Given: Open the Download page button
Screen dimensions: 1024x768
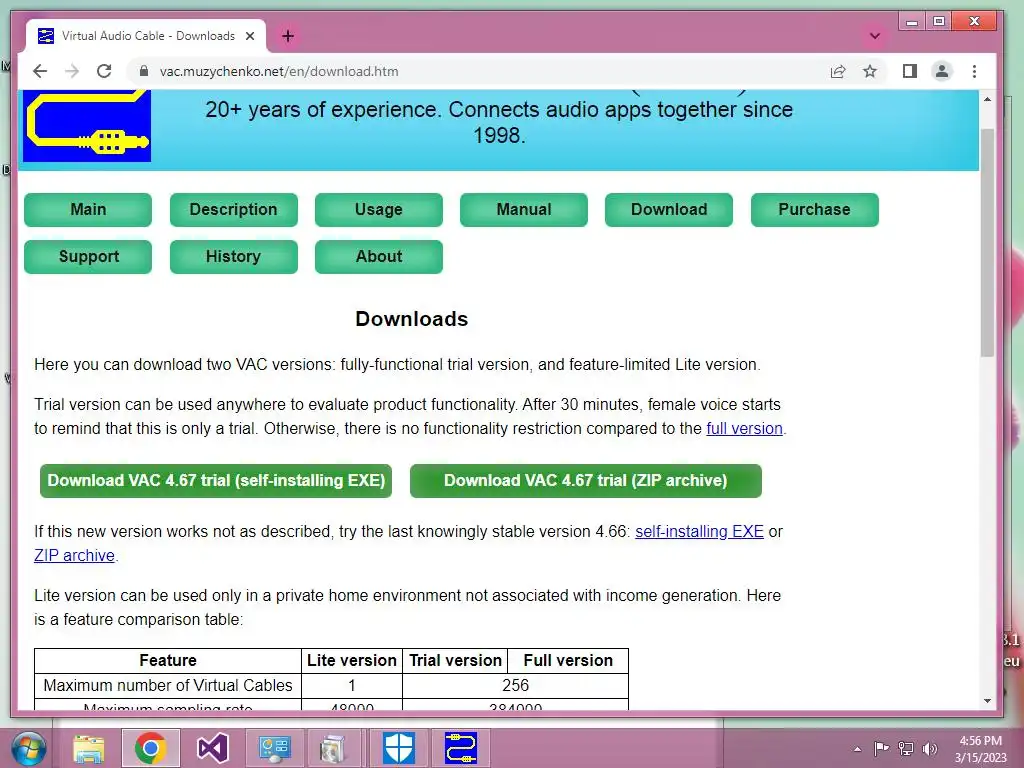Looking at the screenshot, I should point(669,210).
